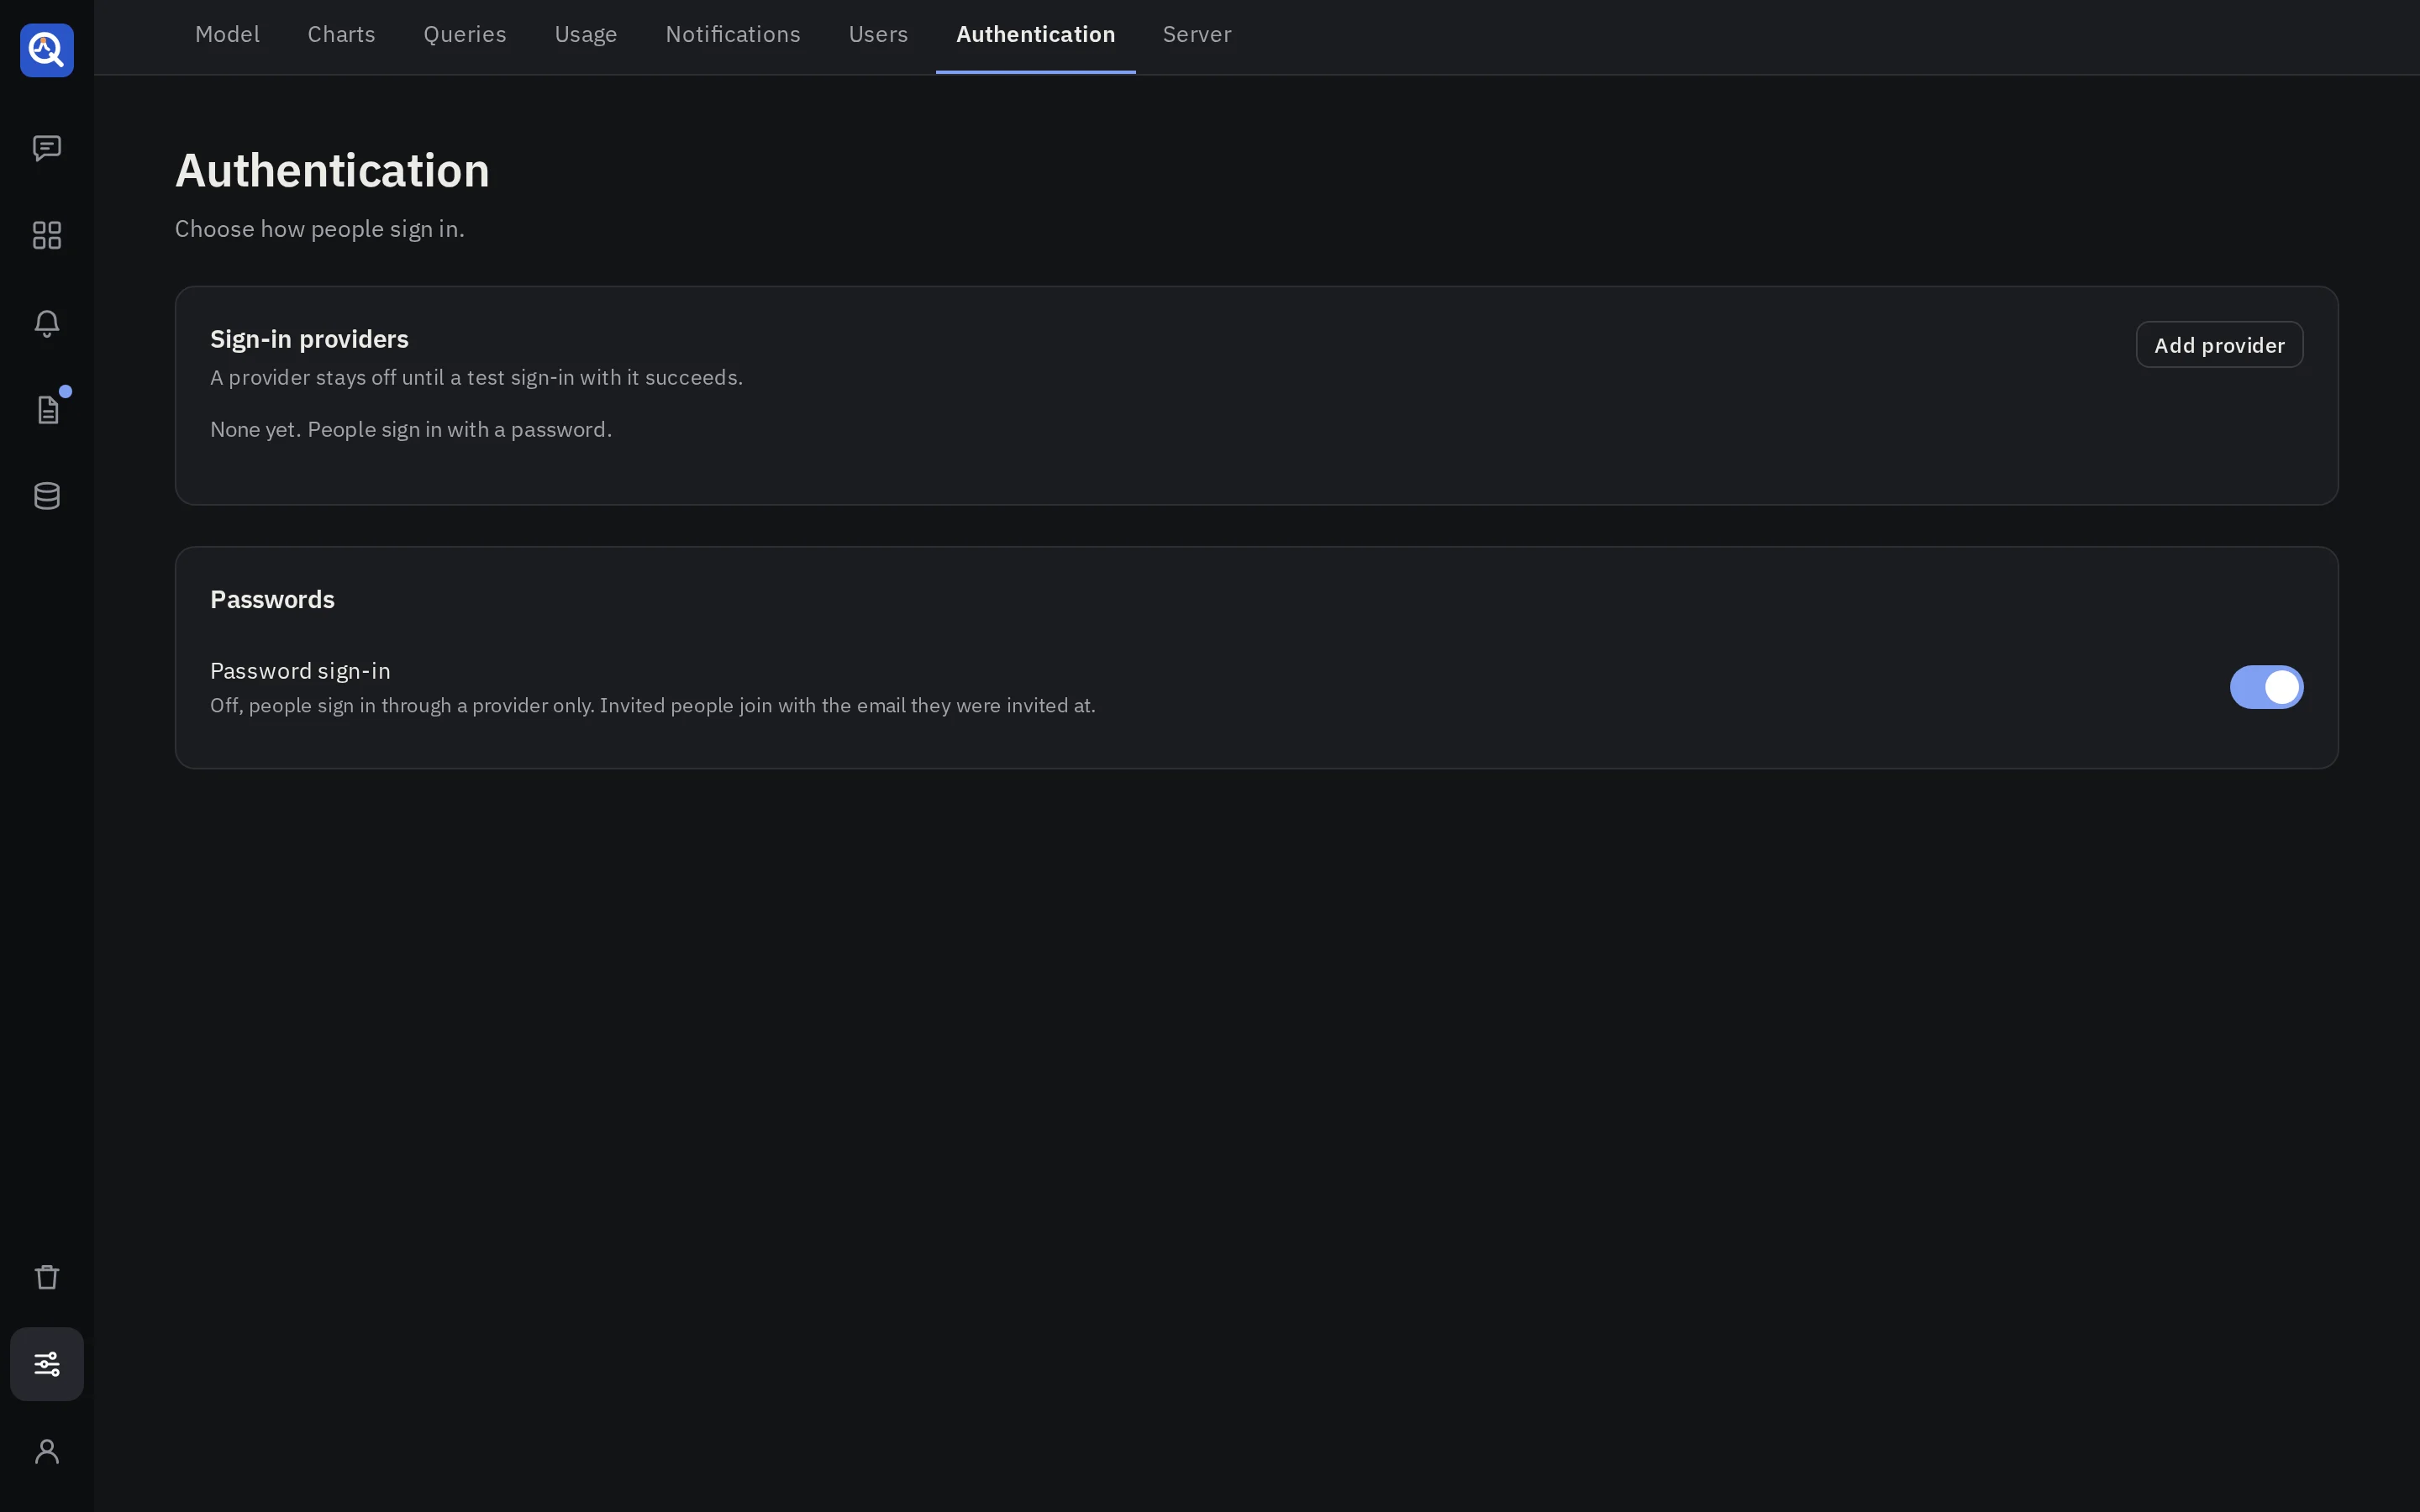
Task: Switch to the Charts tab
Action: pyautogui.click(x=341, y=35)
